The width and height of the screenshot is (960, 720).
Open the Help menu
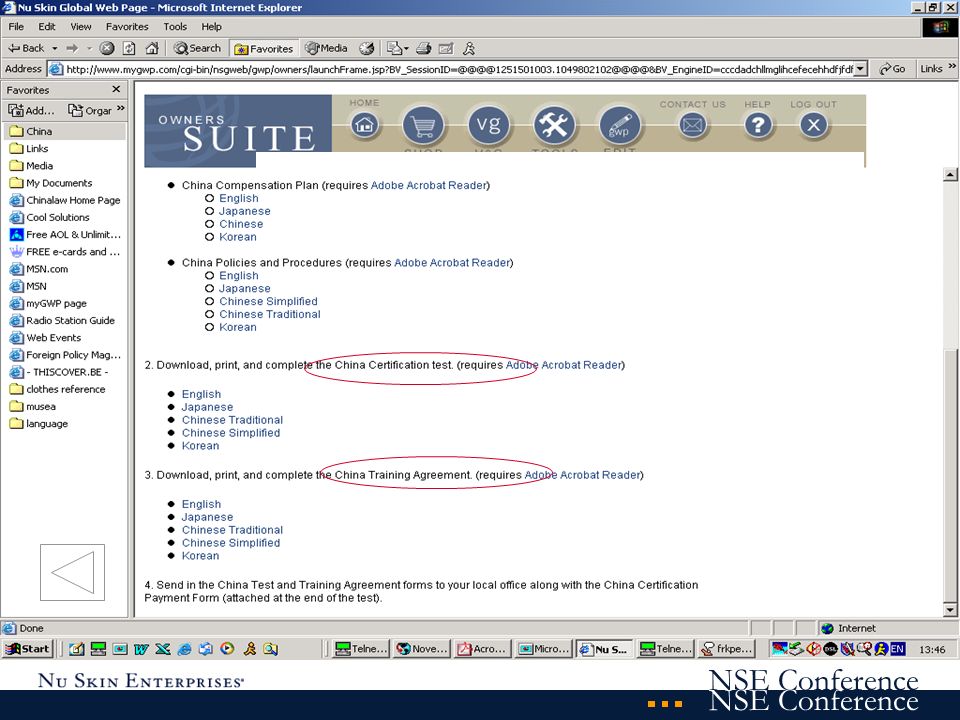(211, 26)
